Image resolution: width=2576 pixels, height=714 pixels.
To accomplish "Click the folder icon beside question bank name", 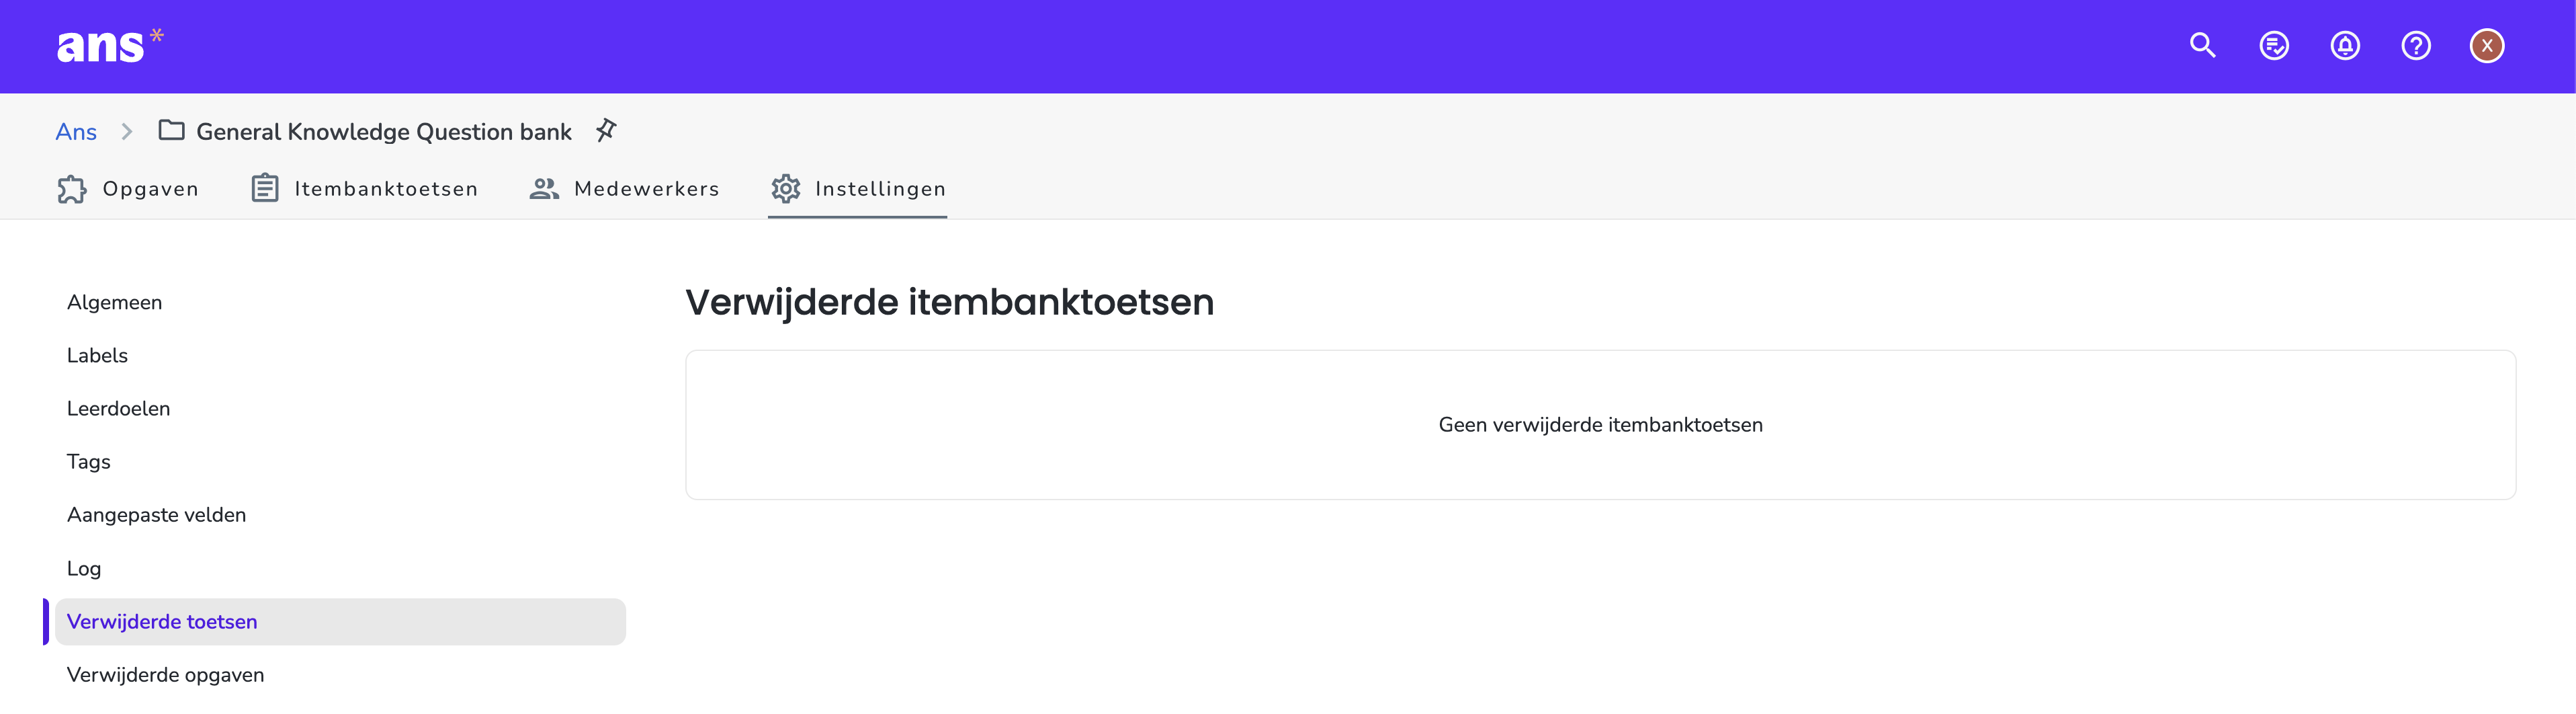I will pos(171,130).
